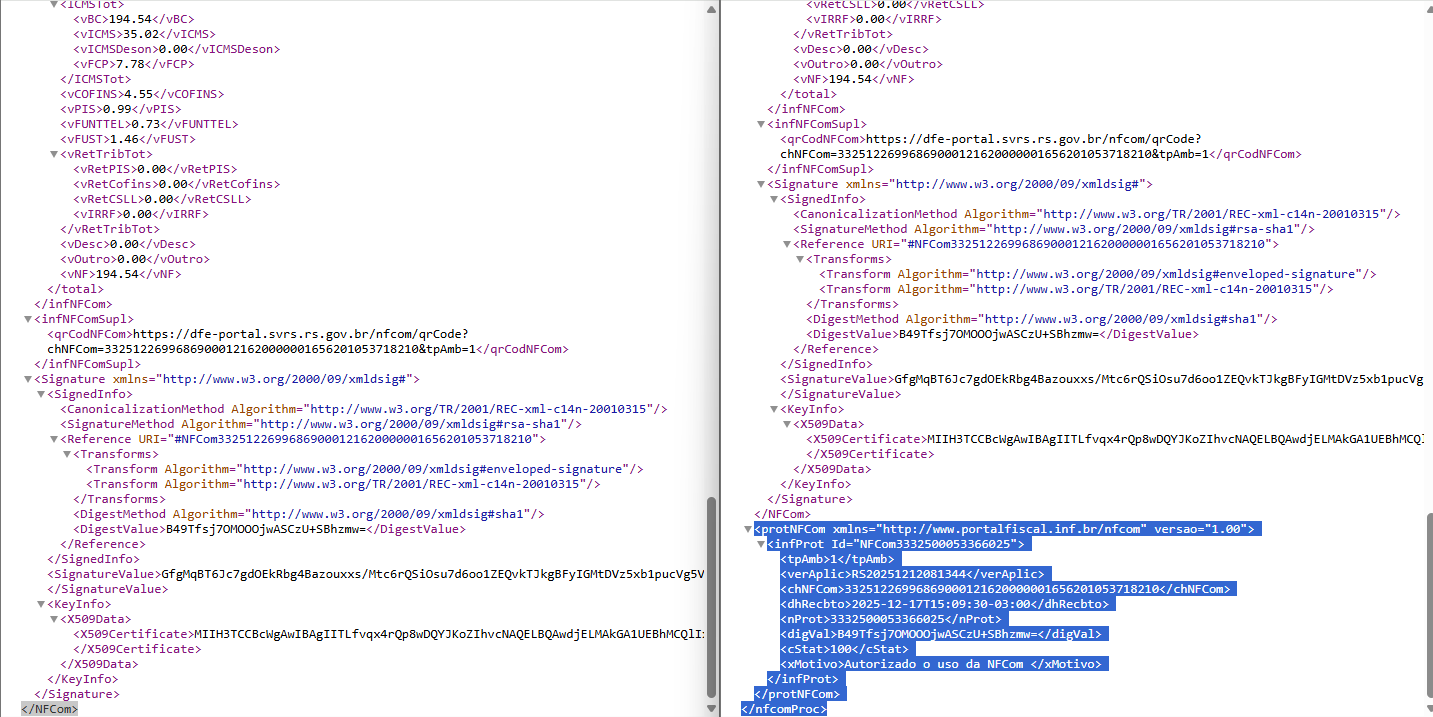Collapse the vRetTribTot node in left pane

(53, 155)
